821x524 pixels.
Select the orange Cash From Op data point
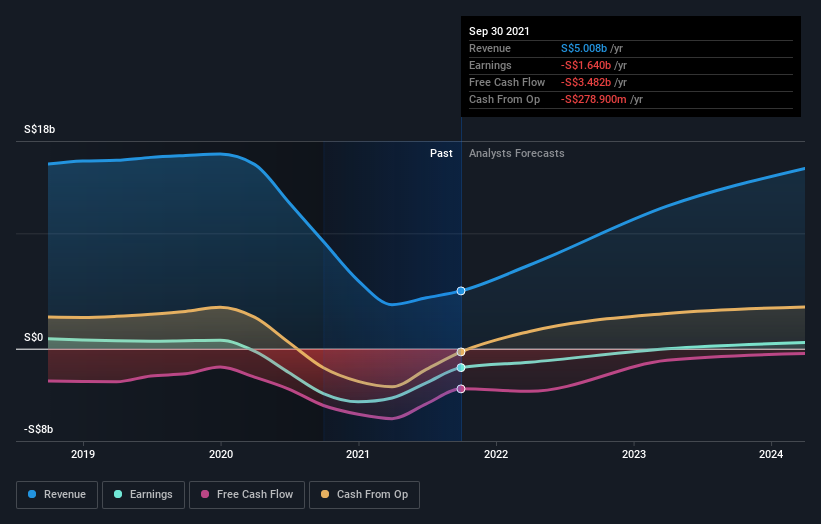461,352
